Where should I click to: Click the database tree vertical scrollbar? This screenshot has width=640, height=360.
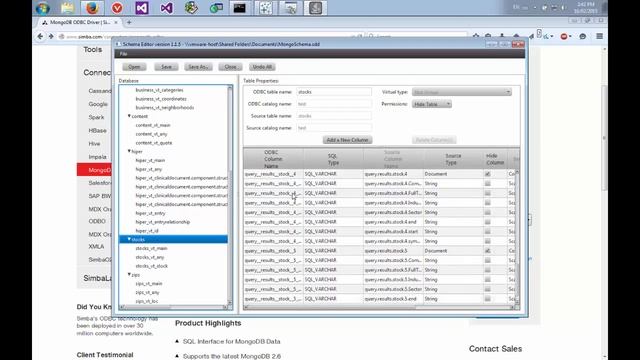click(x=230, y=195)
